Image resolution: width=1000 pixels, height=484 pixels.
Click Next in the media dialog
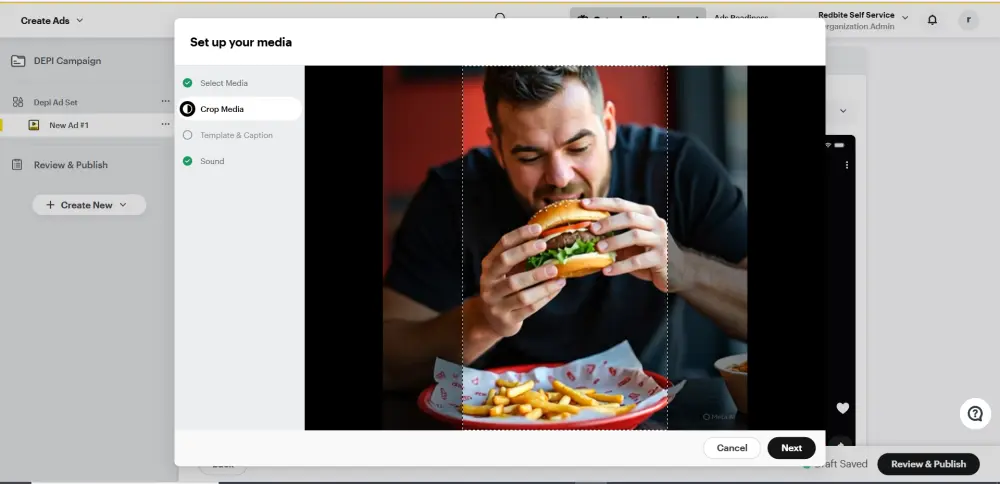point(791,448)
